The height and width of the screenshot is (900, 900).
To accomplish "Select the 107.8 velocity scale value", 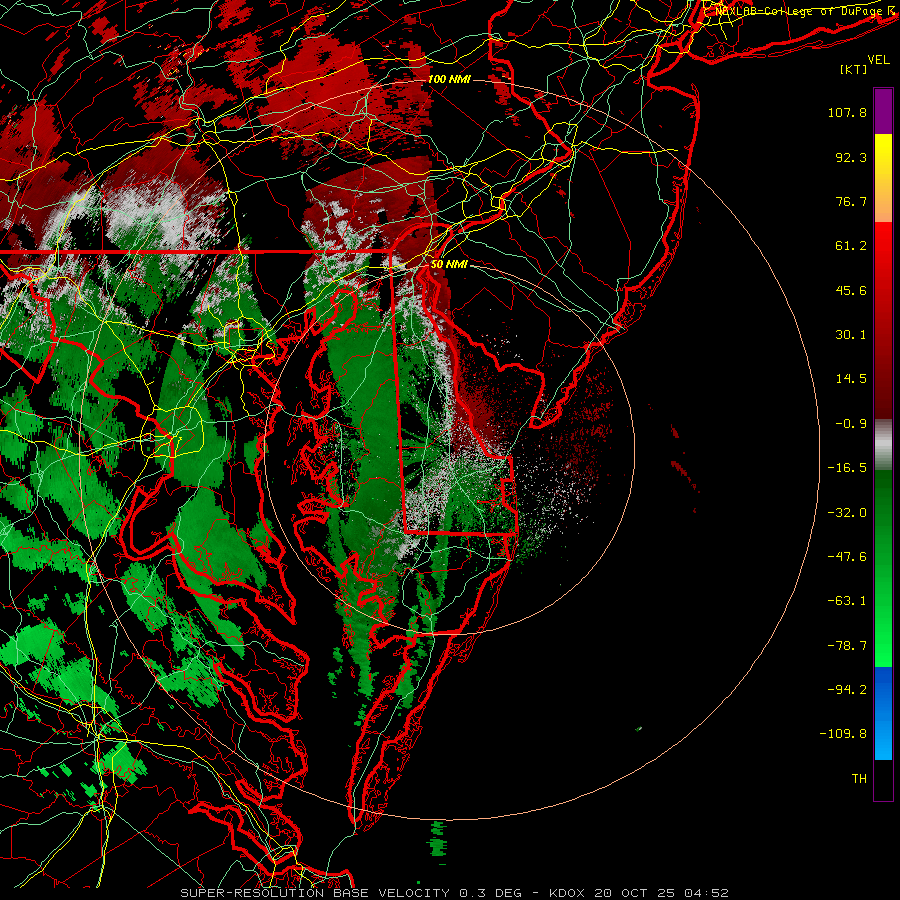I will coord(847,112).
